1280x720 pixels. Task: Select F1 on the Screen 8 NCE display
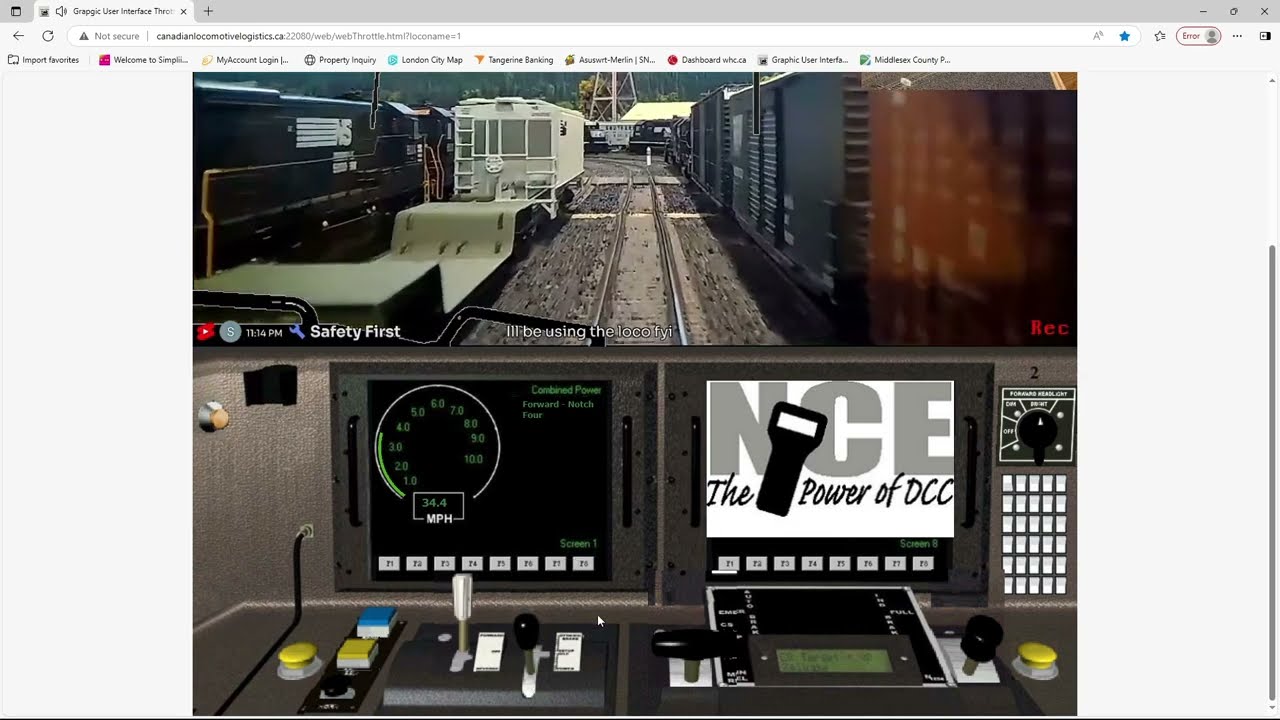coord(729,564)
